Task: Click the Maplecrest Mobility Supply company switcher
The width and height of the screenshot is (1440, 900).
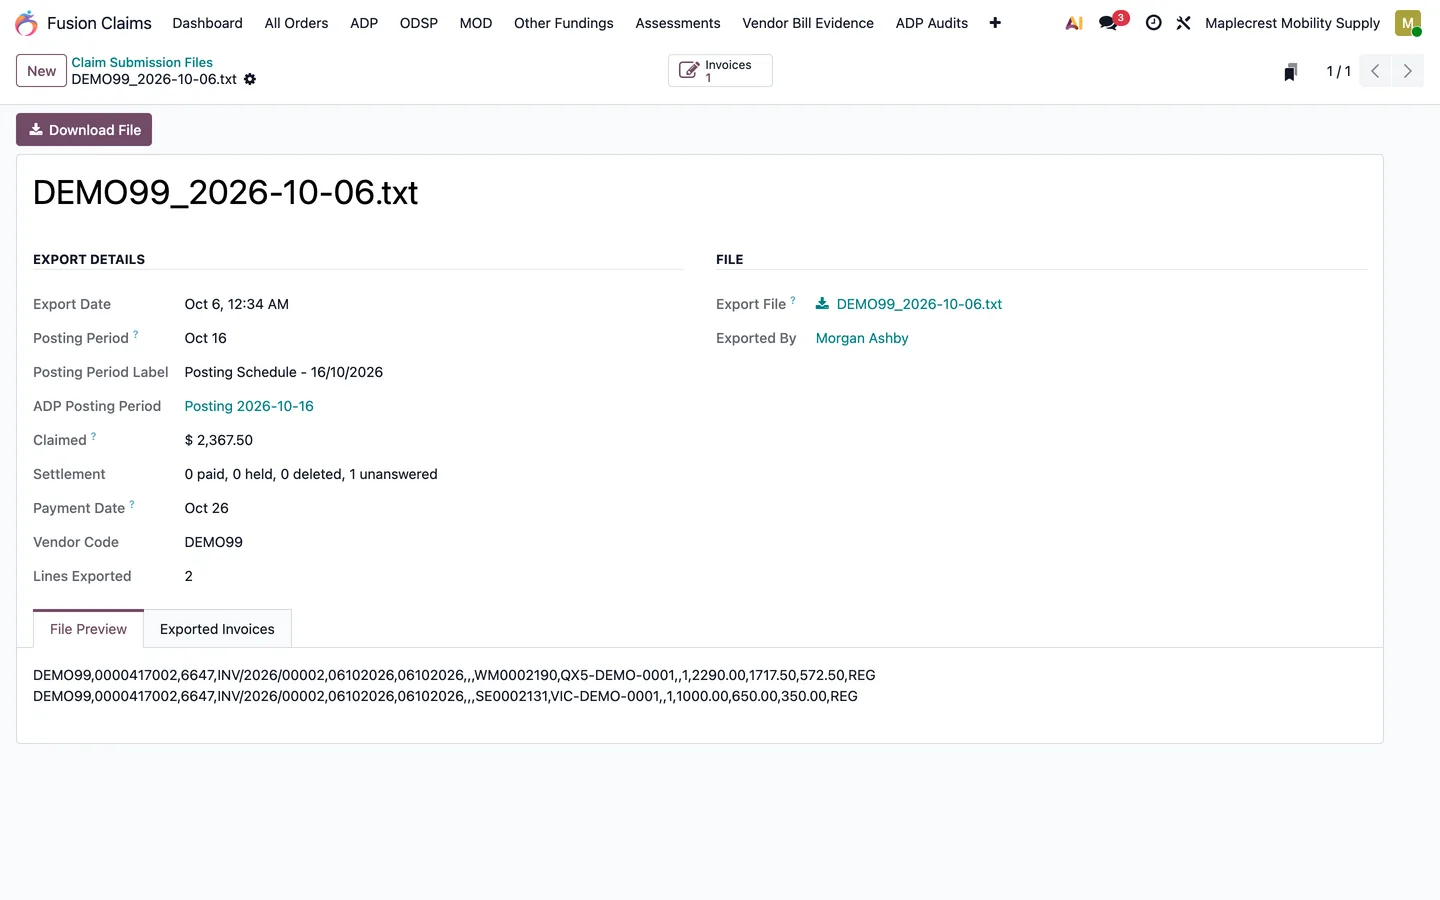Action: pyautogui.click(x=1292, y=23)
